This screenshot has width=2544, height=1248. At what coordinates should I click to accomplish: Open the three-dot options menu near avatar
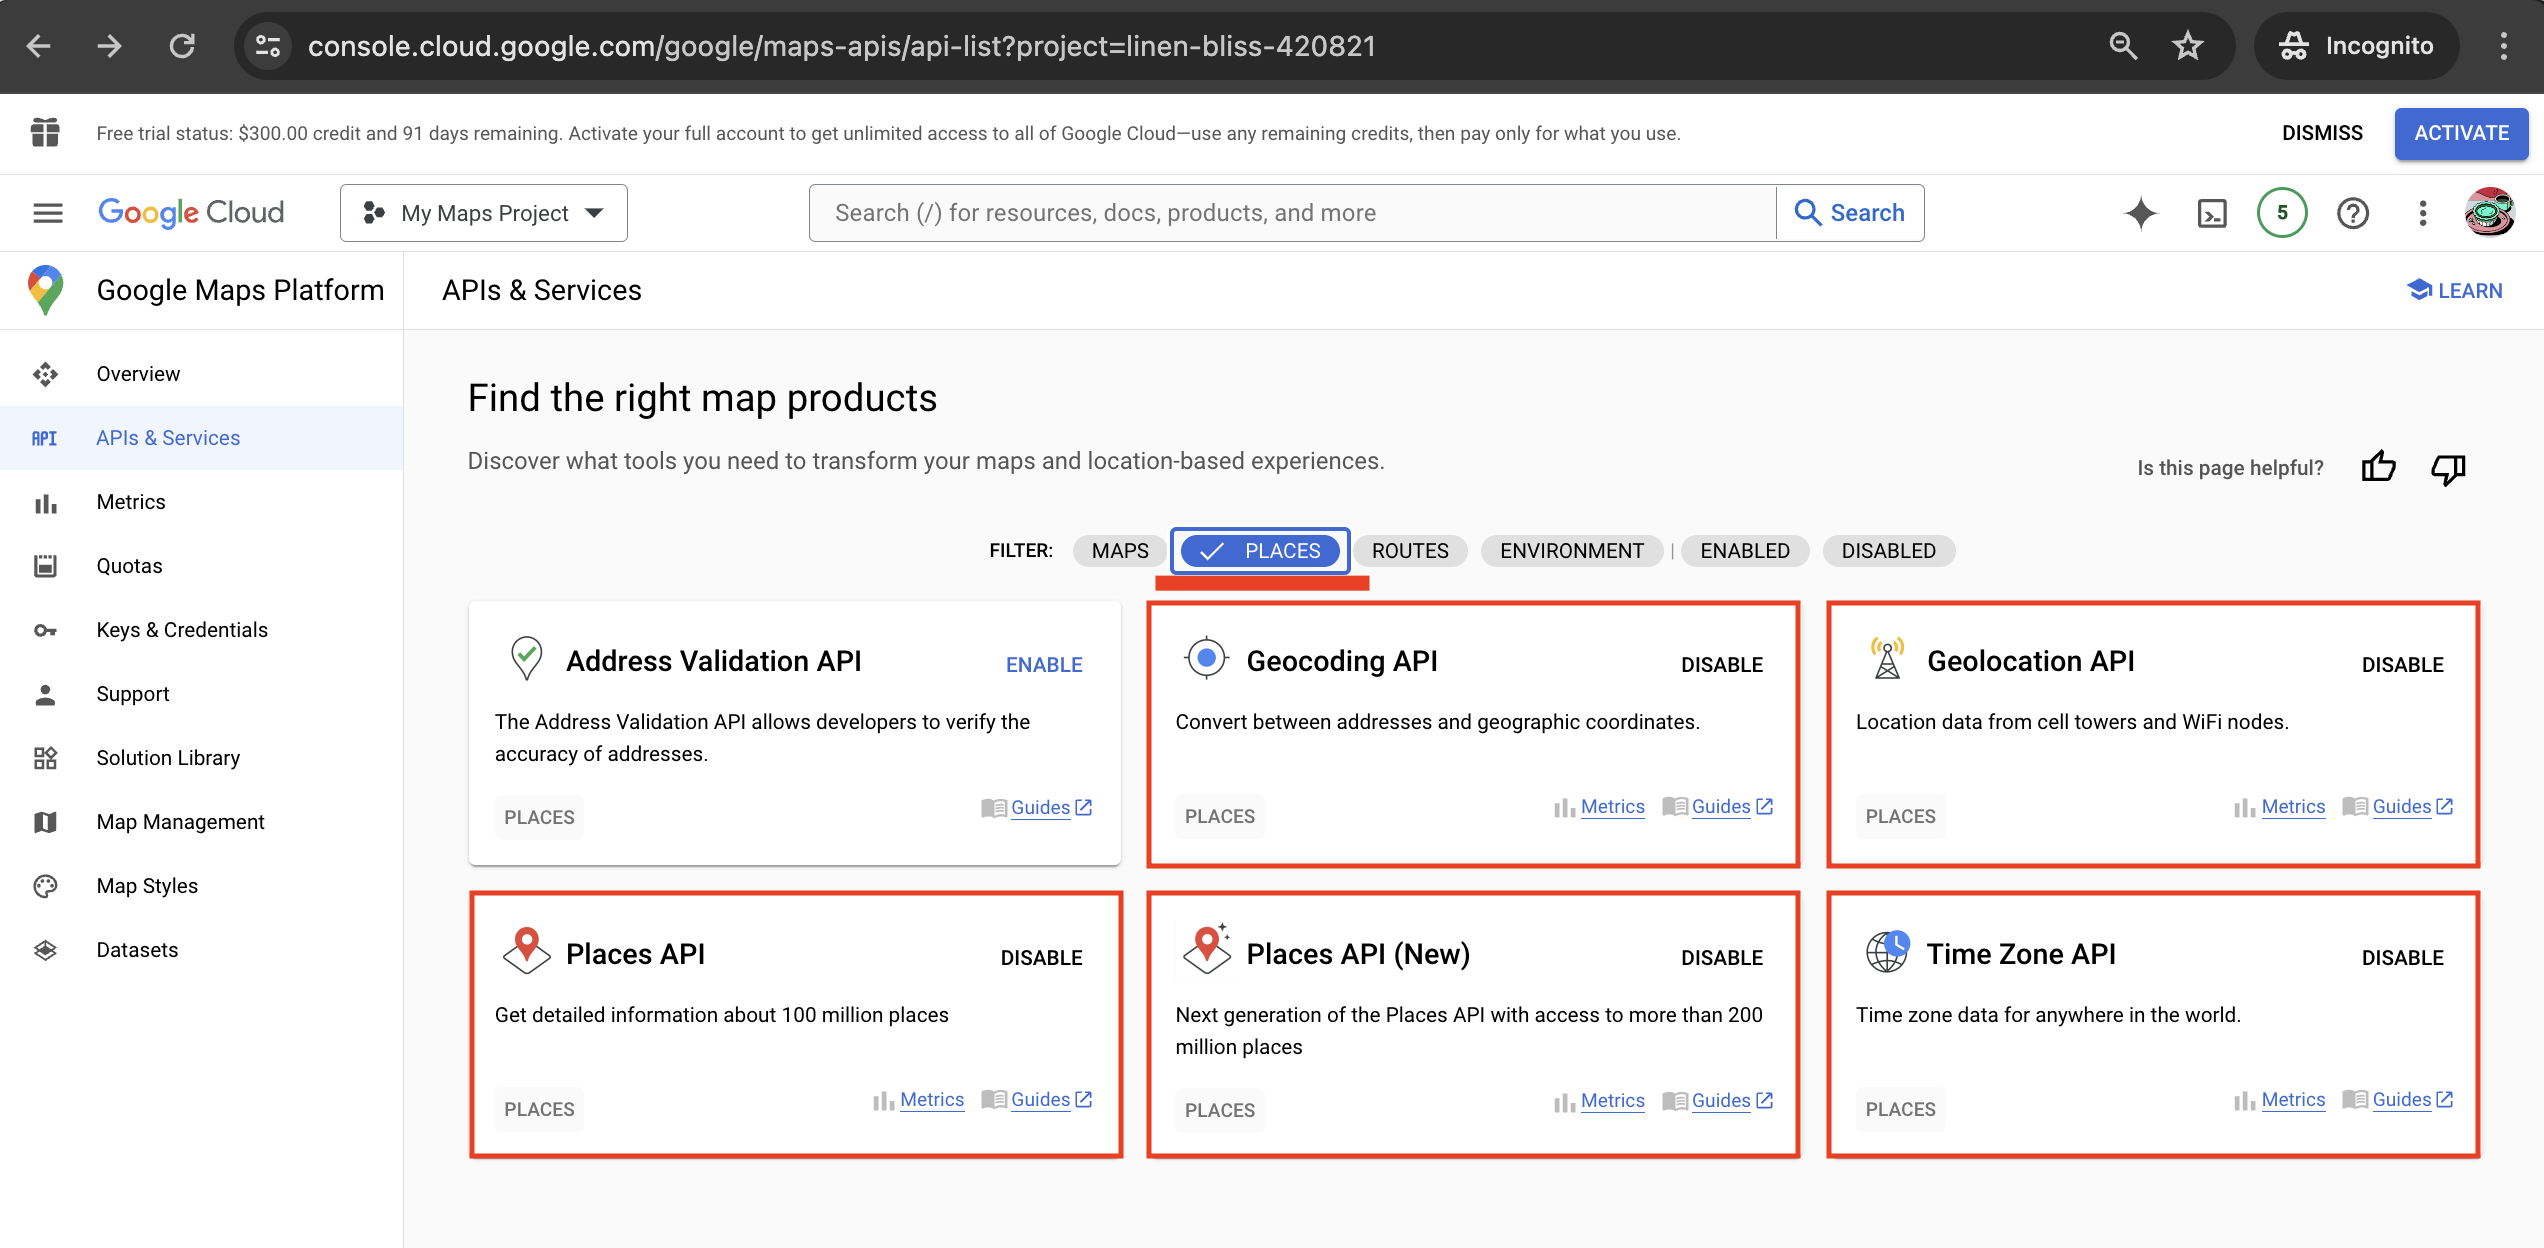(x=2422, y=212)
